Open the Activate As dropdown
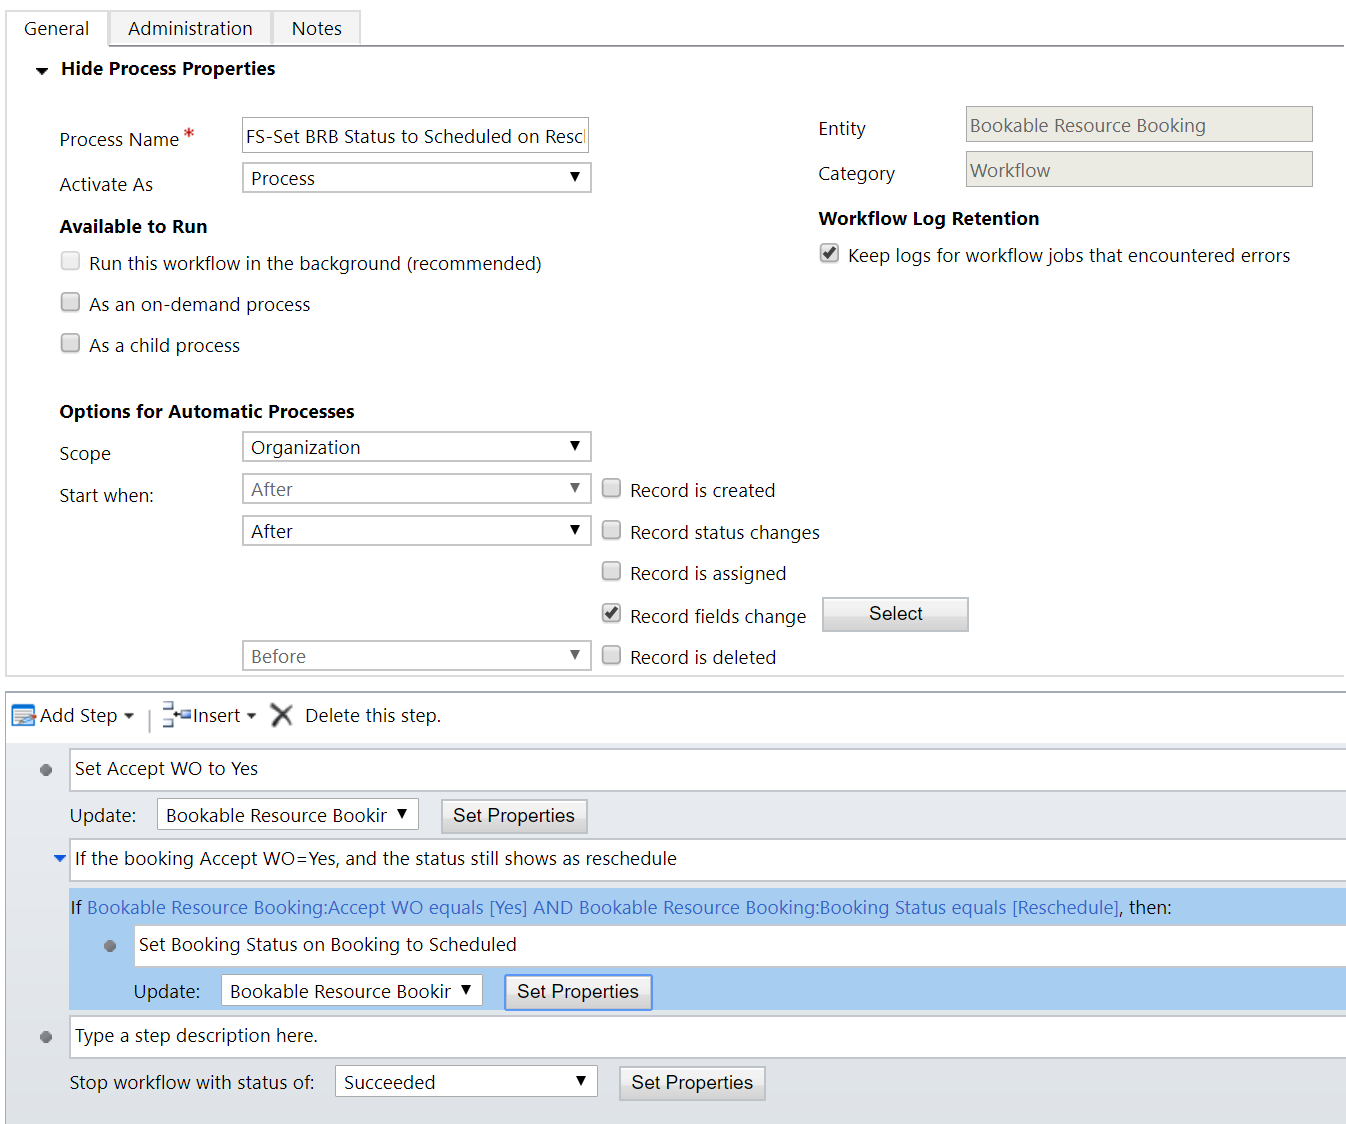Screen dimensions: 1346x1124 point(416,178)
